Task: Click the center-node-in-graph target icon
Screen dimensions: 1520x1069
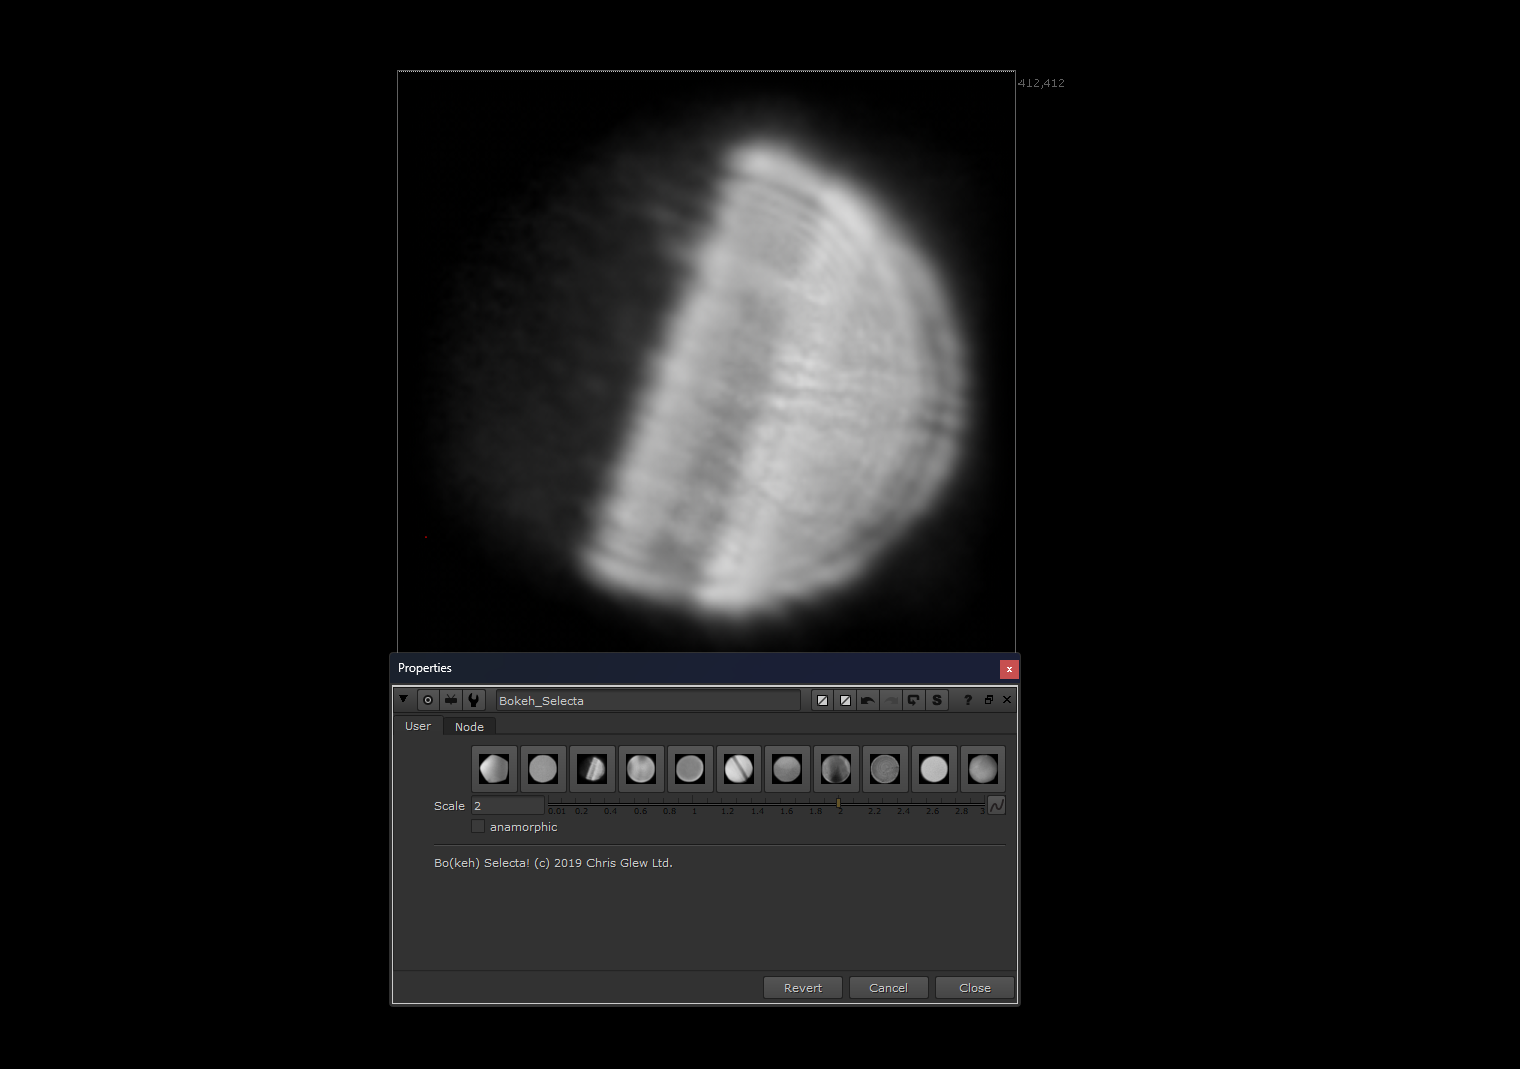Action: pyautogui.click(x=428, y=700)
